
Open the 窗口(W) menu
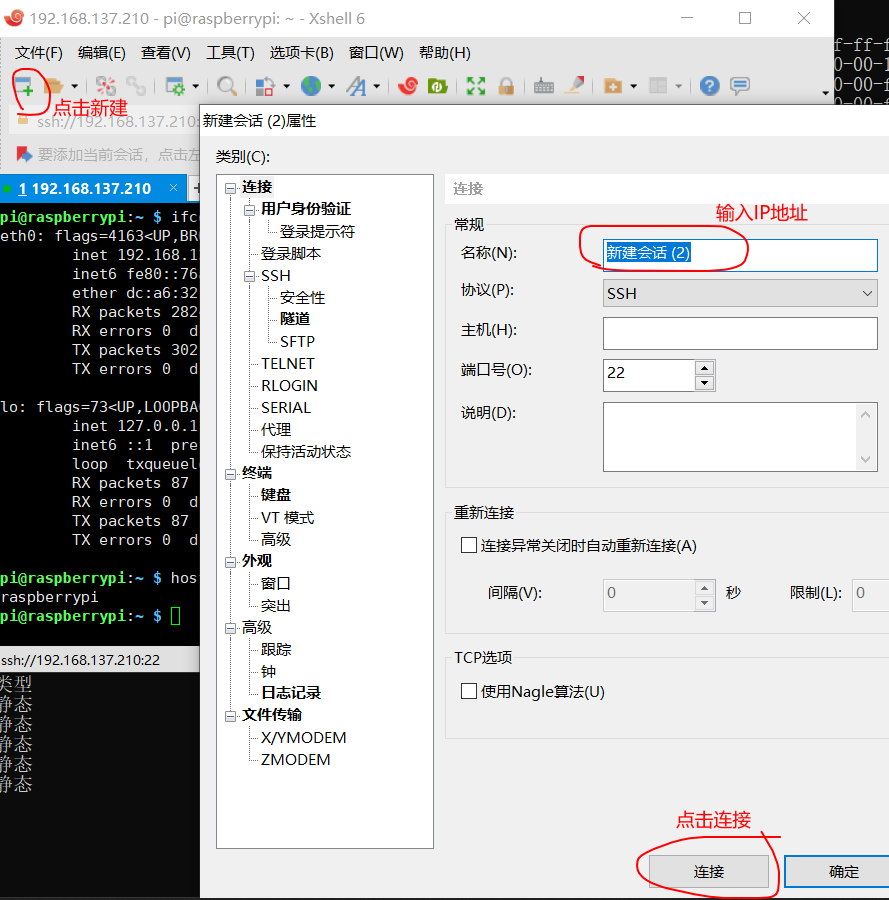click(x=376, y=53)
